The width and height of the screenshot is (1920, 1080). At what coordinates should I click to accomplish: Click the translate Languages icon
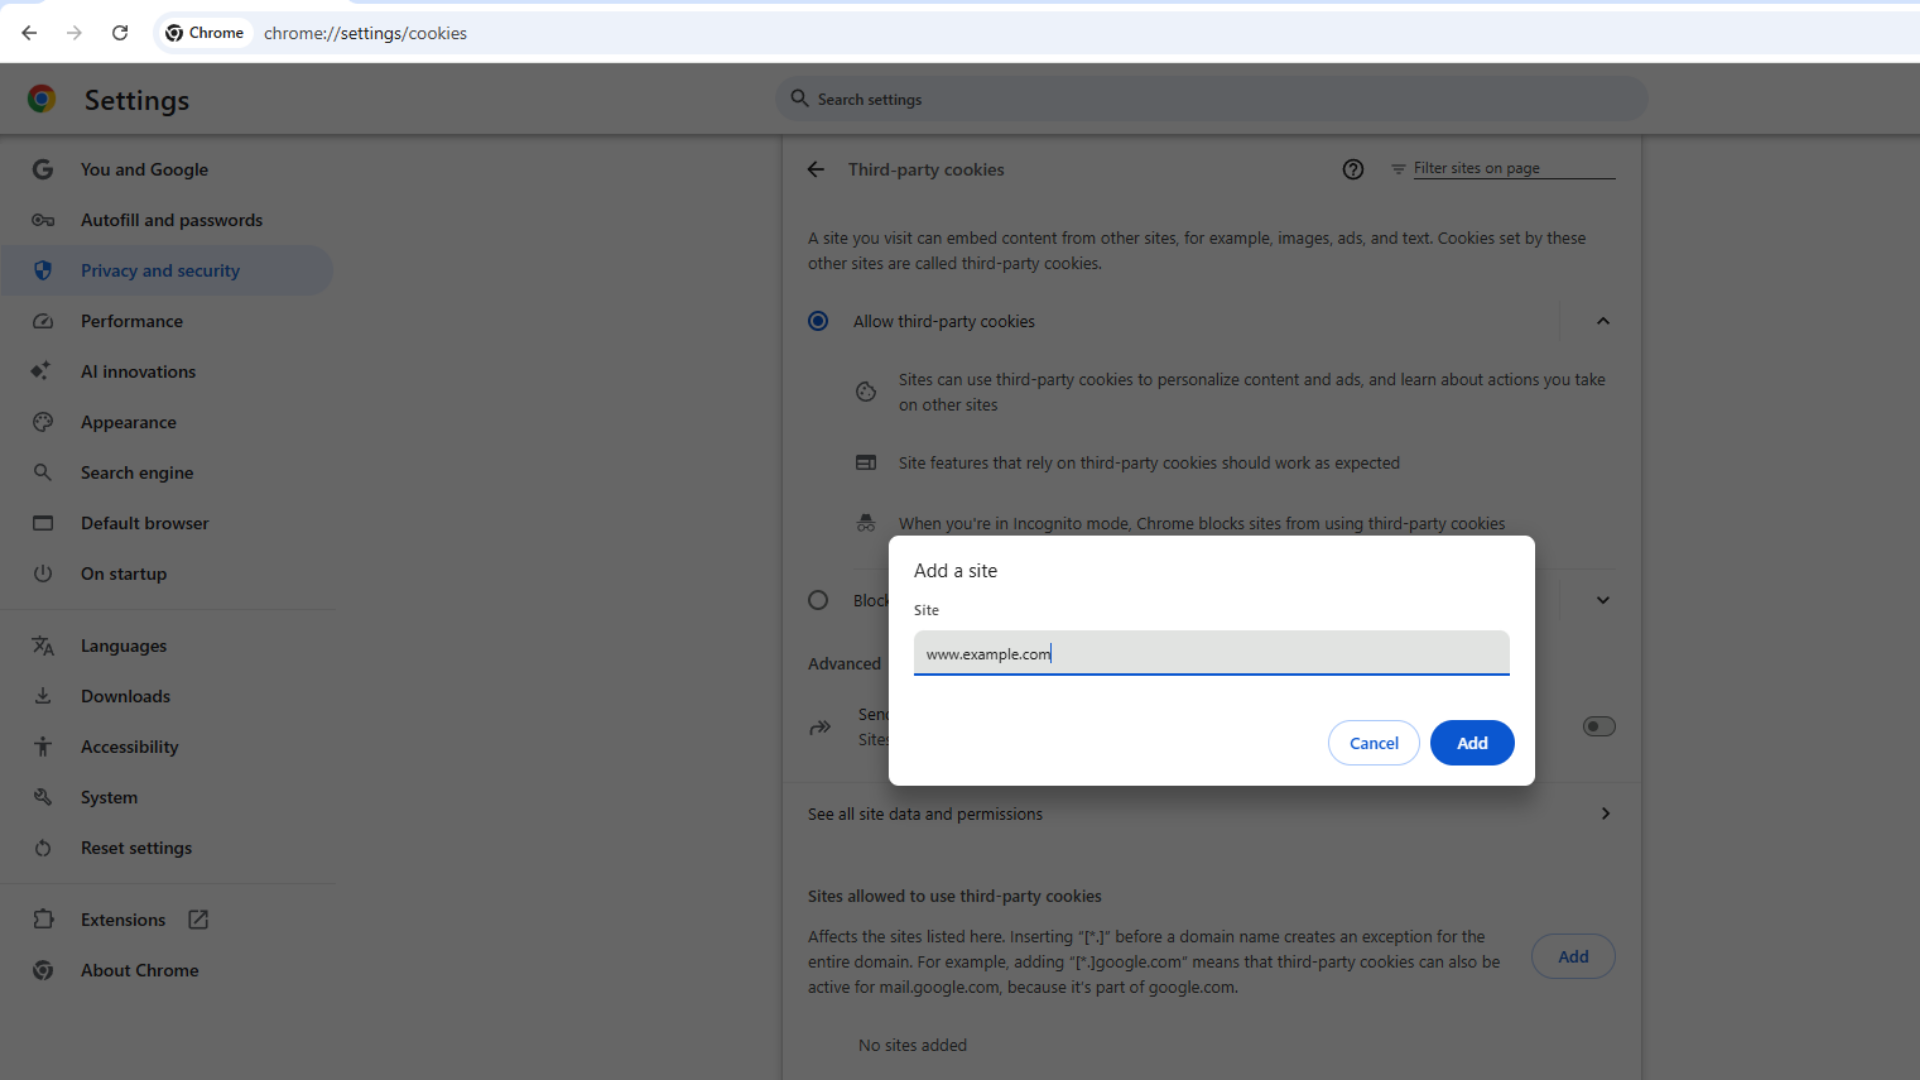tap(42, 646)
